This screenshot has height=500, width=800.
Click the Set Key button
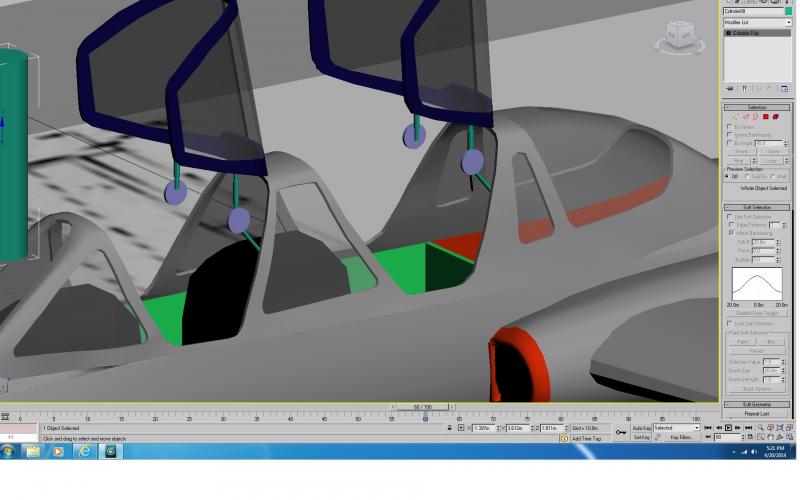(642, 437)
